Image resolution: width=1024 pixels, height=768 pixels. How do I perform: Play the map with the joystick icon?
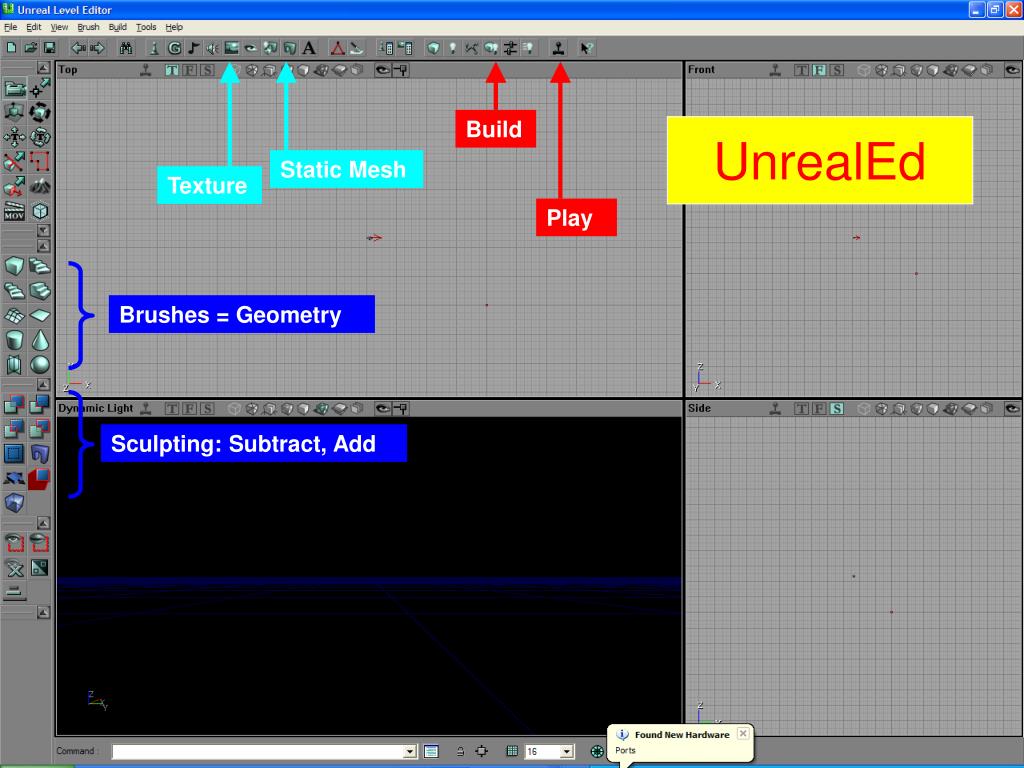[558, 48]
